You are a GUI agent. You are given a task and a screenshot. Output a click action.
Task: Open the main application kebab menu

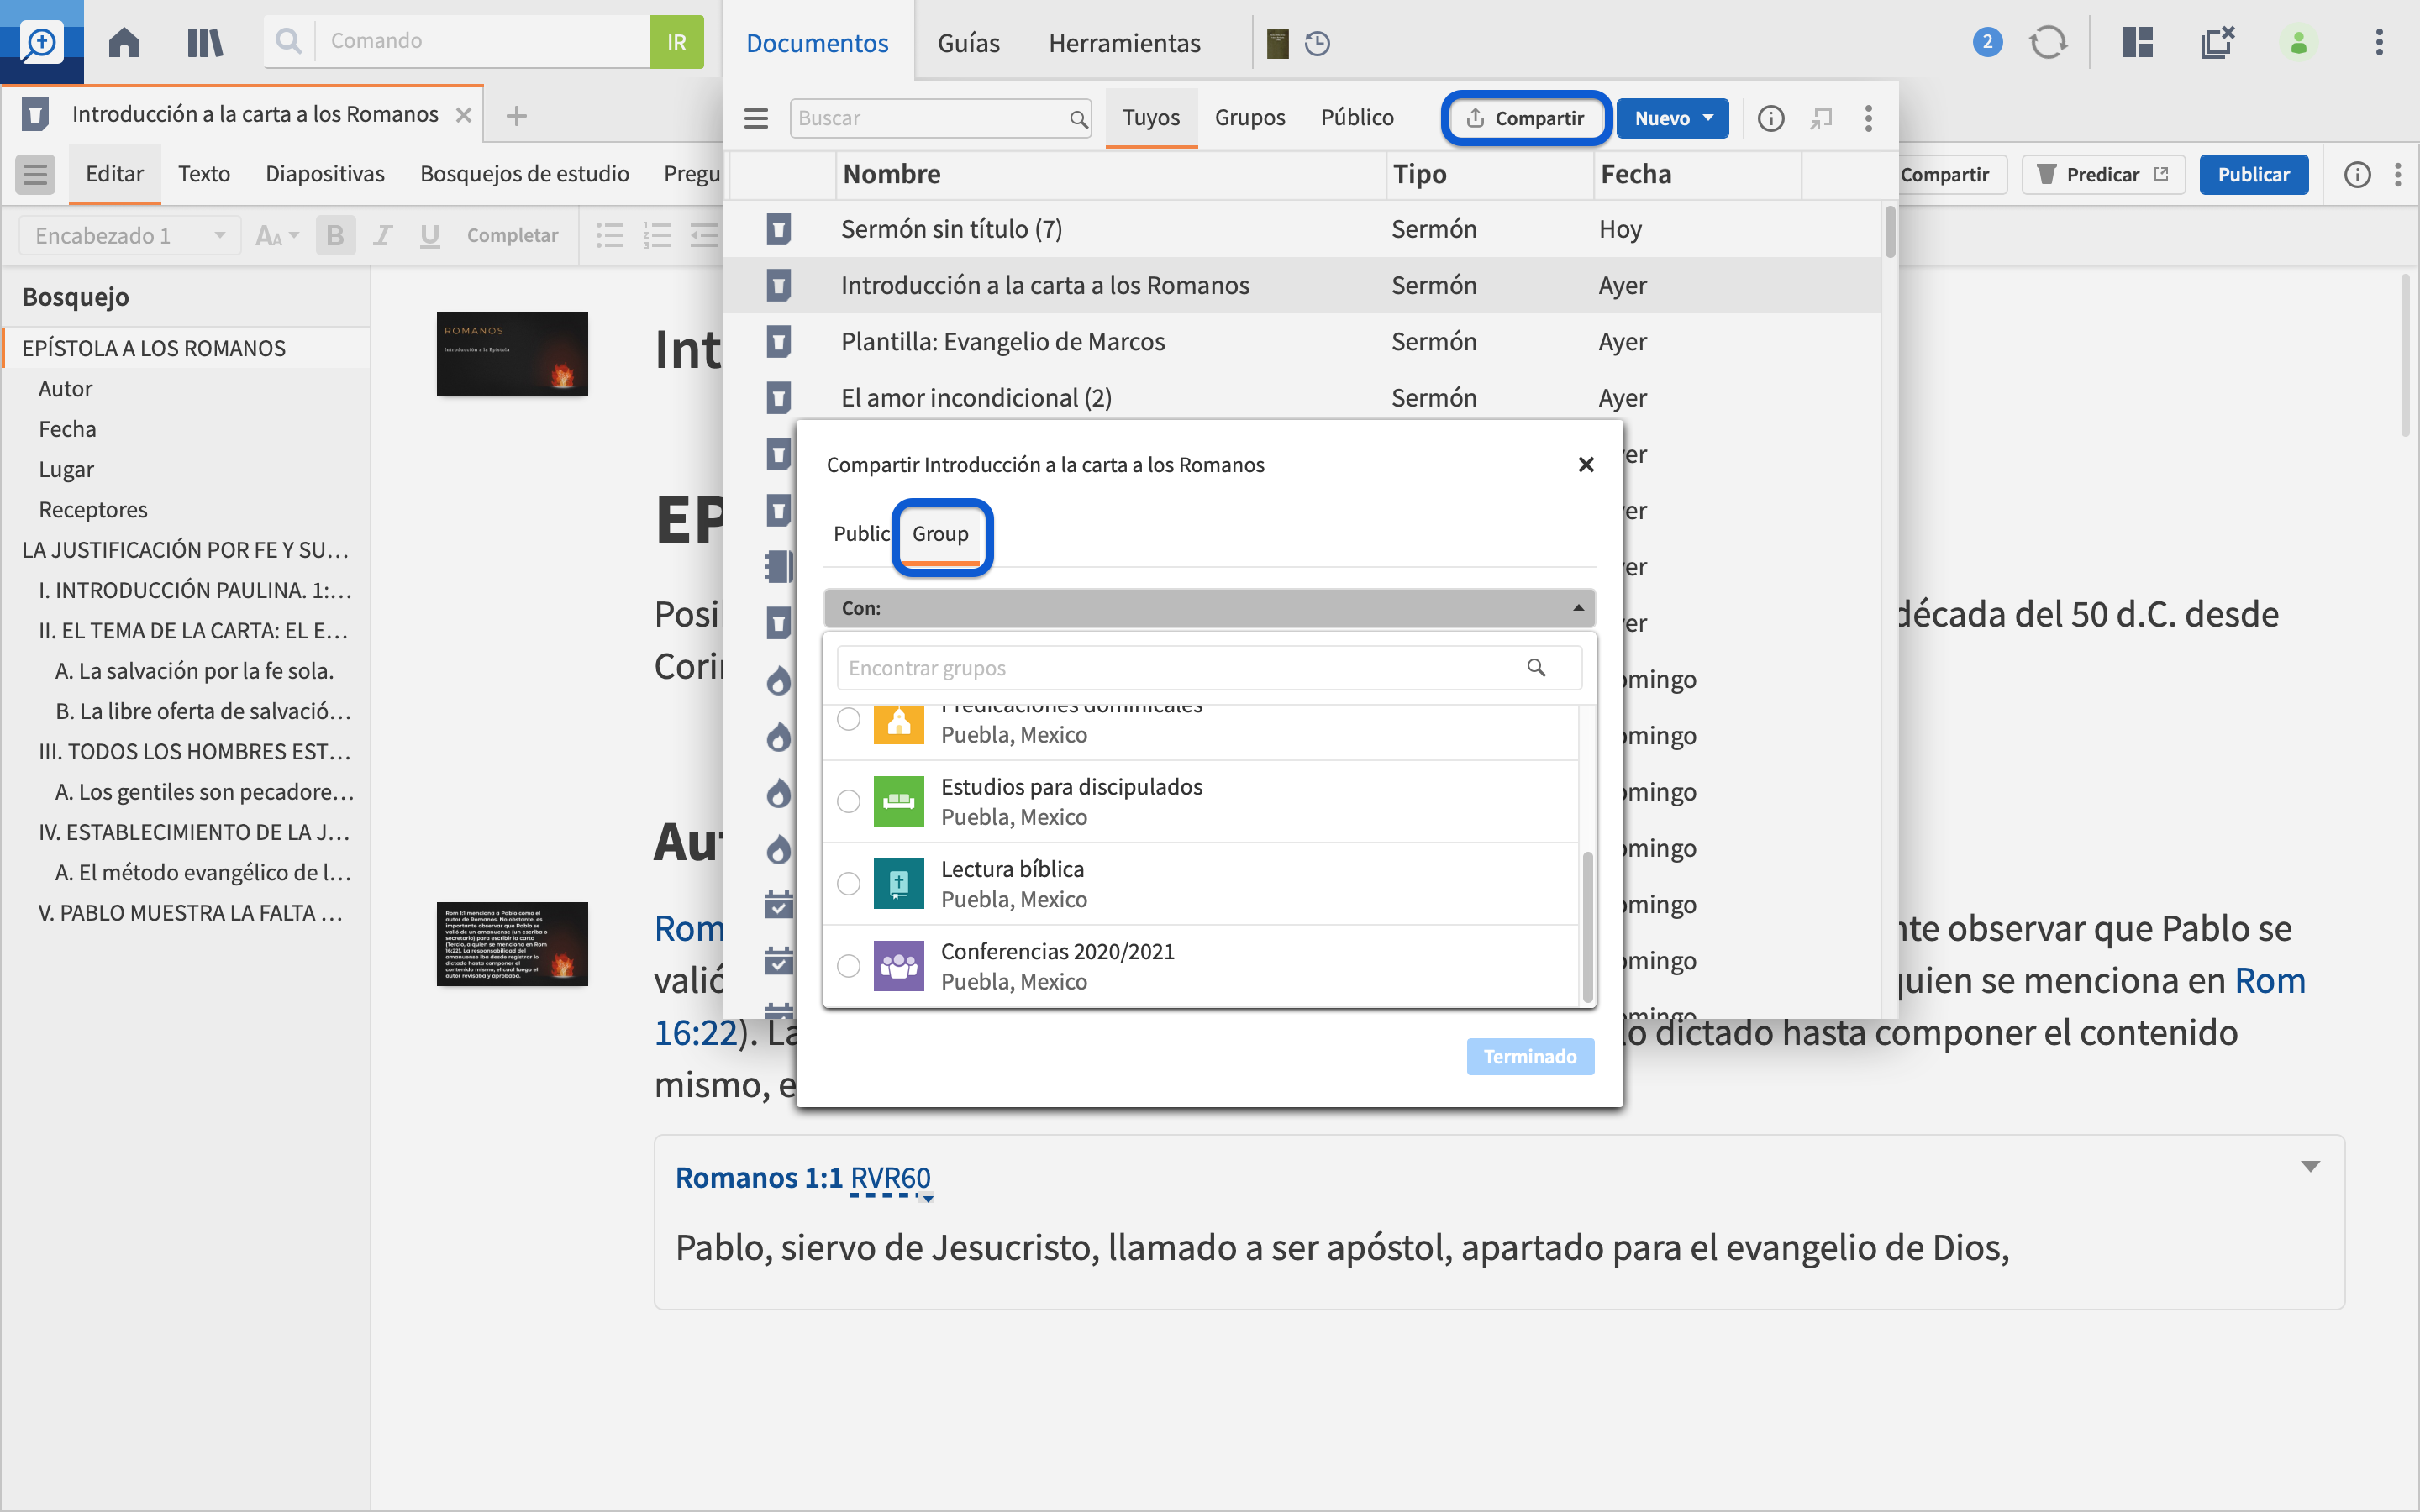pyautogui.click(x=2379, y=42)
